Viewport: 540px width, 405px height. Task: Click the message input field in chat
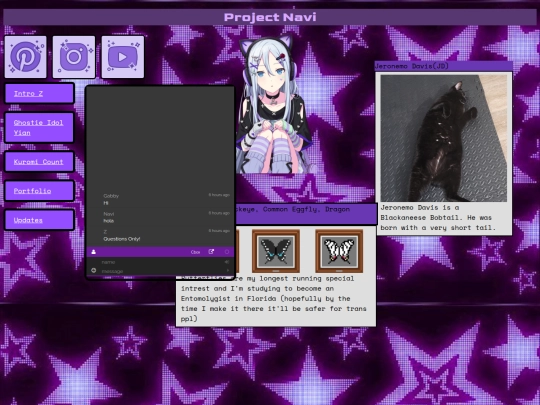coord(162,271)
